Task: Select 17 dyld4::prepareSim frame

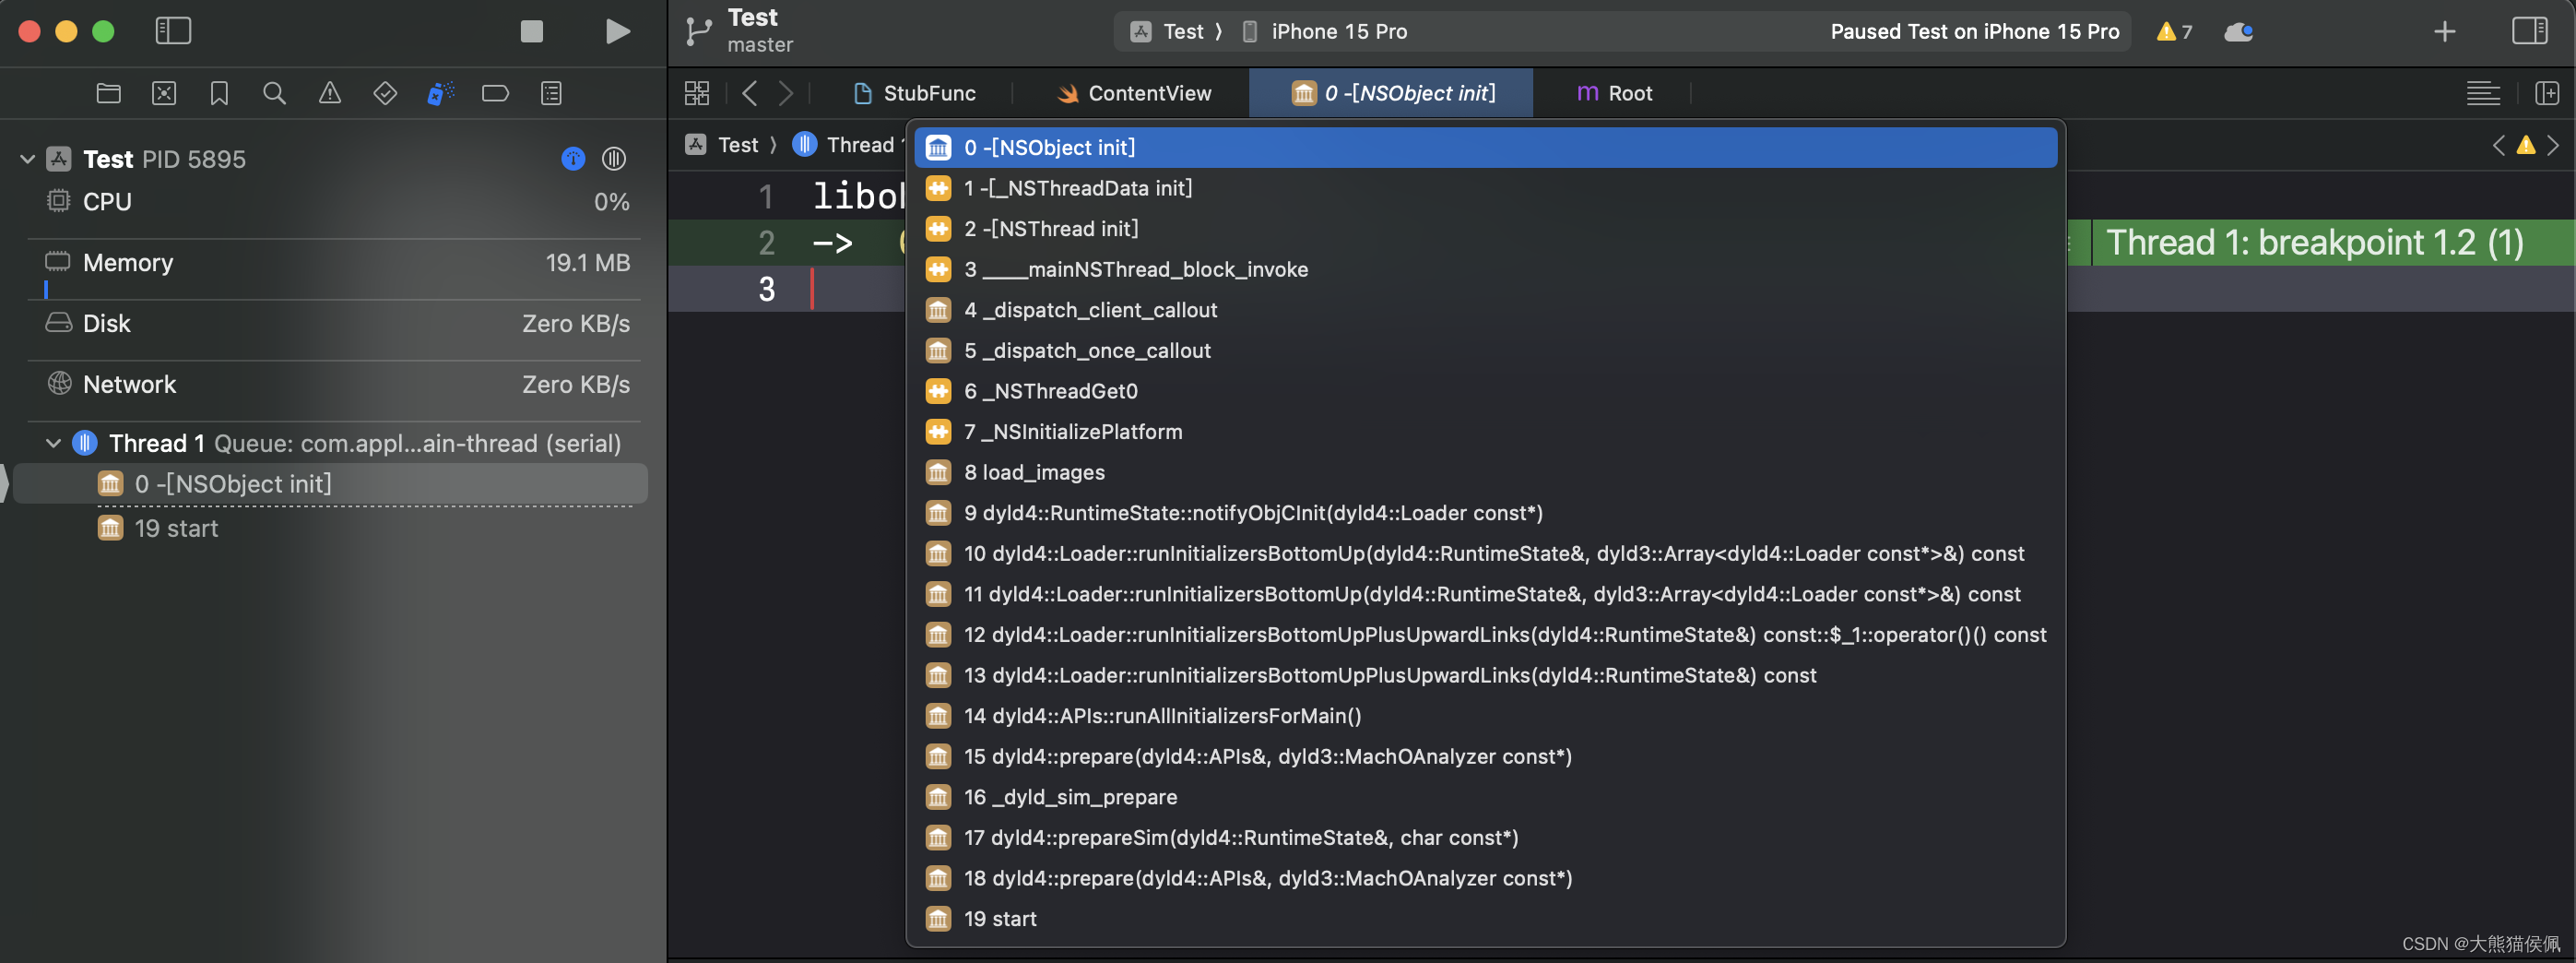Action: click(x=1485, y=838)
